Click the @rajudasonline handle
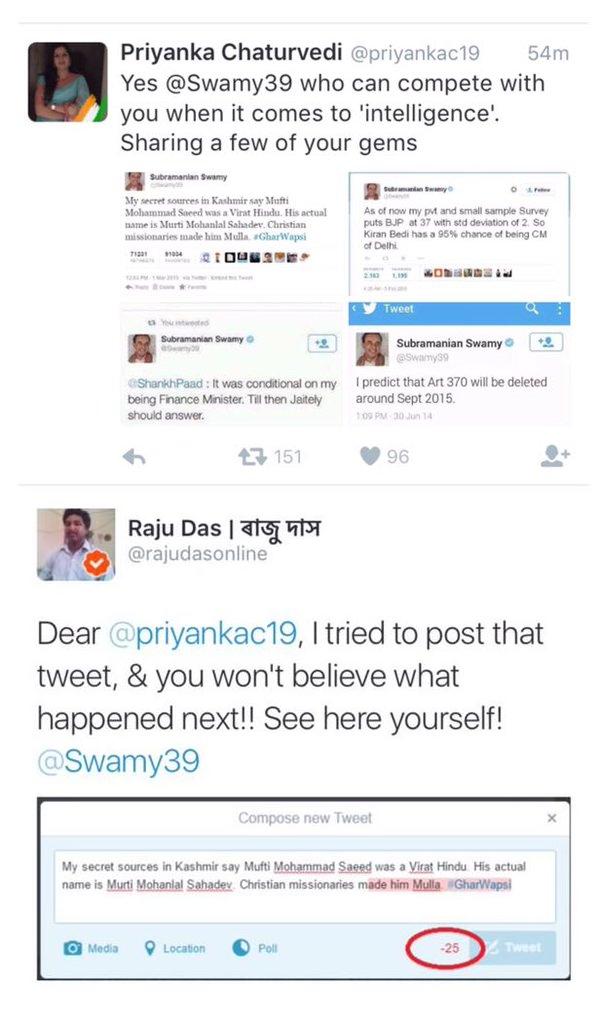 [198, 554]
